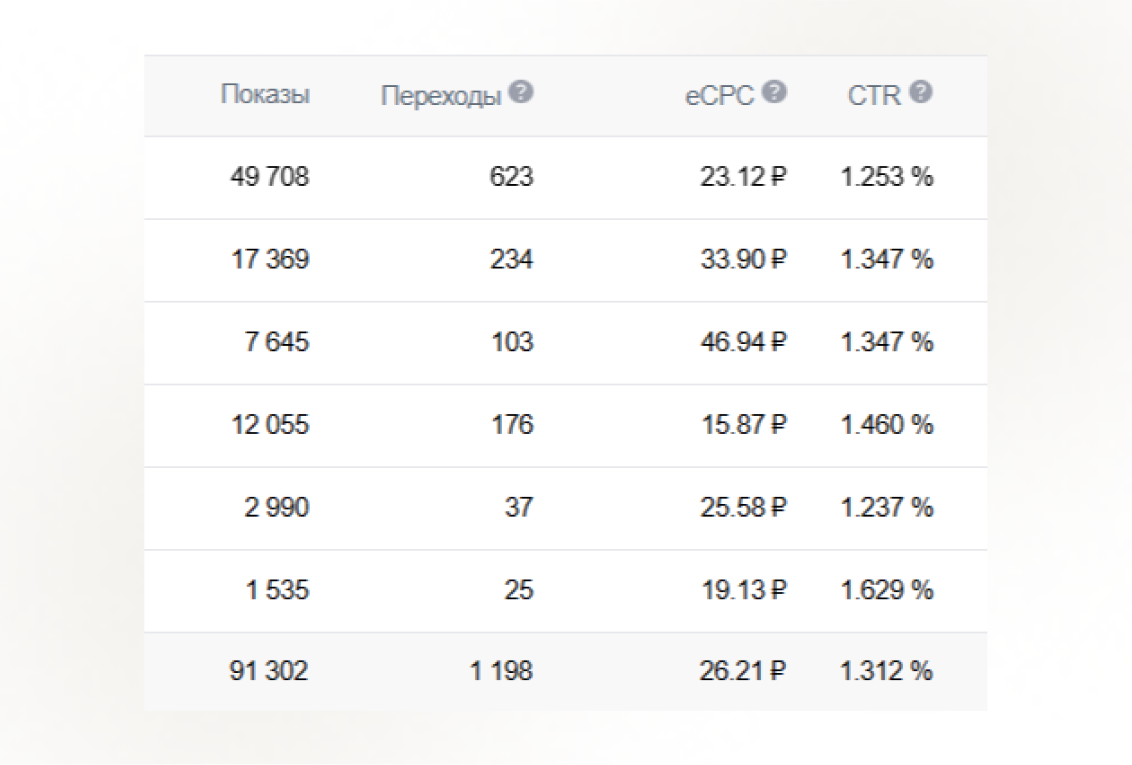The image size is (1132, 765).
Task: Sort by the CTR column header
Action: pyautogui.click(x=874, y=95)
